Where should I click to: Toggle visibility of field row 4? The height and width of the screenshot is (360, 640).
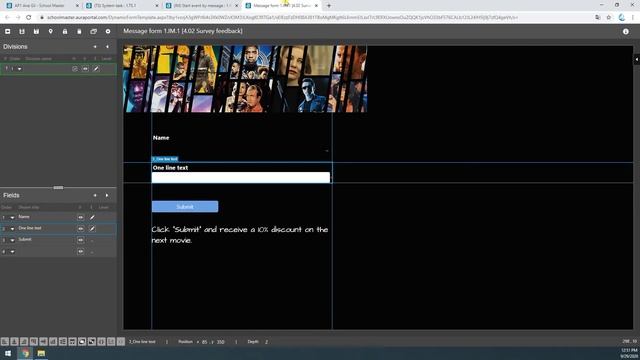point(80,252)
